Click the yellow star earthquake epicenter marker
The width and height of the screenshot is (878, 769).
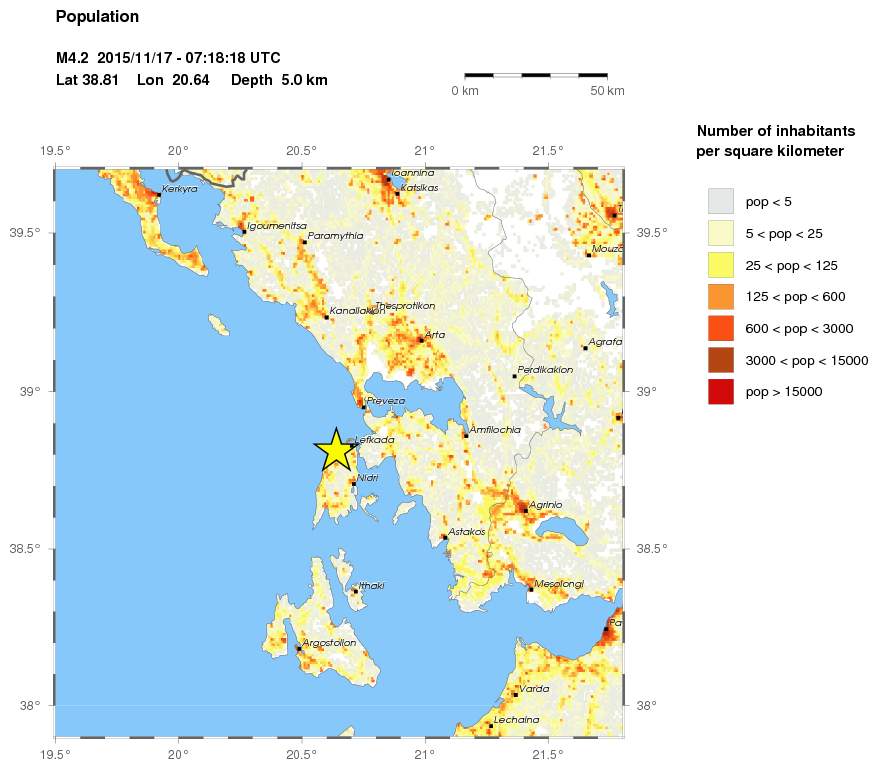(336, 450)
